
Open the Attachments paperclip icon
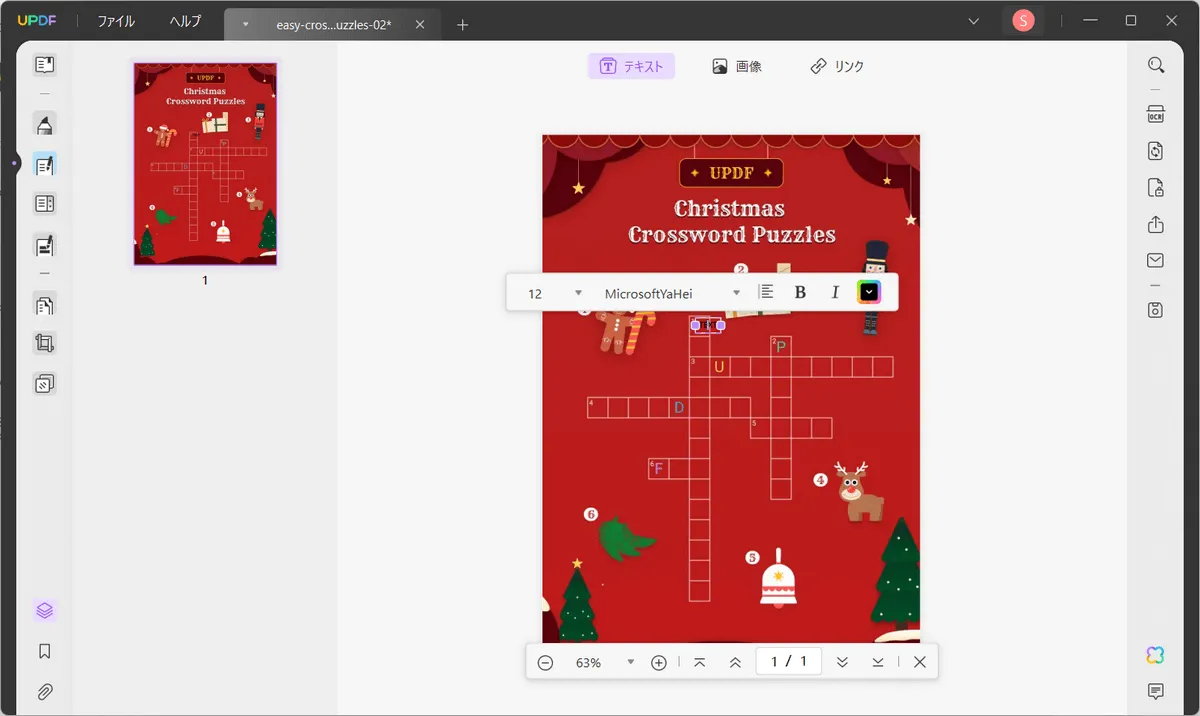tap(44, 691)
